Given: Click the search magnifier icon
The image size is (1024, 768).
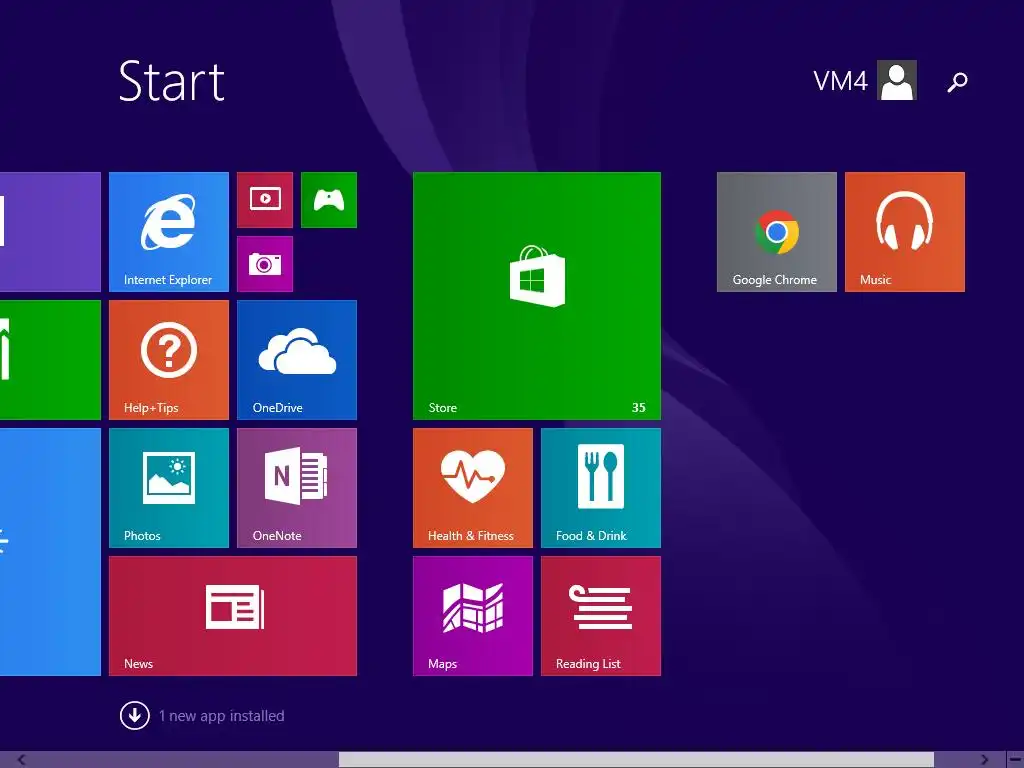Looking at the screenshot, I should (x=957, y=82).
